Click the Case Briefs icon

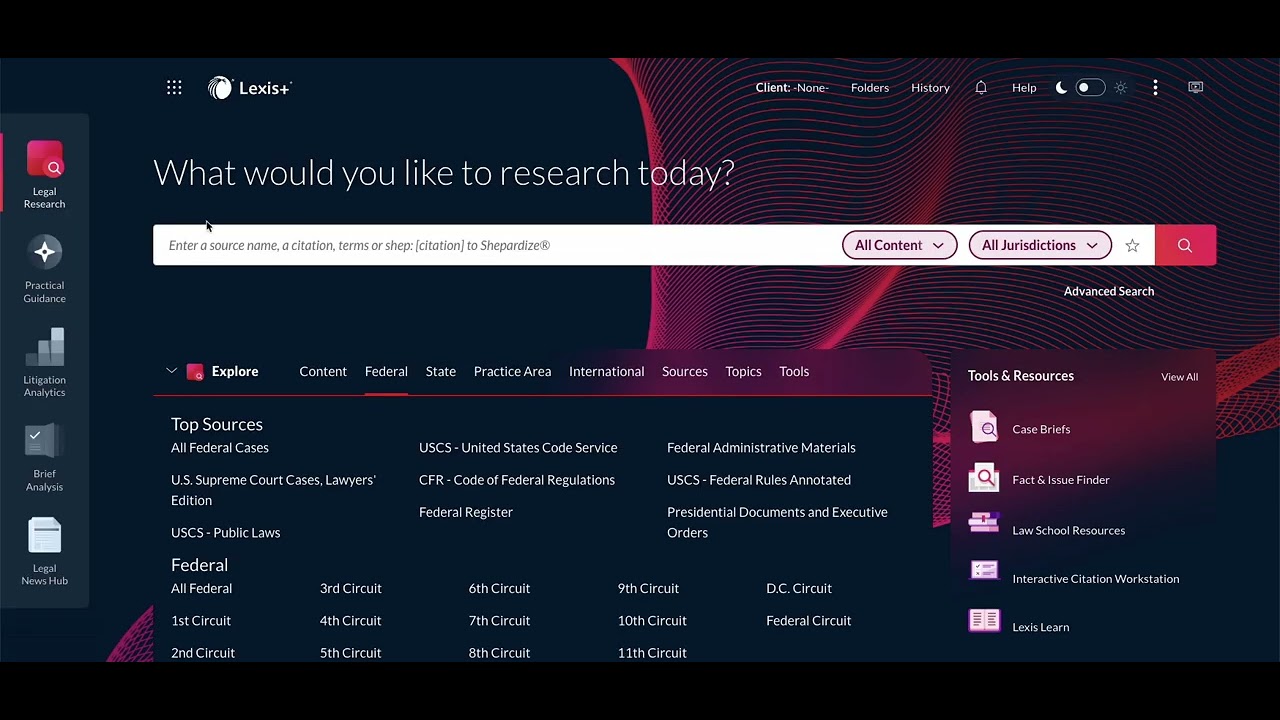point(984,428)
